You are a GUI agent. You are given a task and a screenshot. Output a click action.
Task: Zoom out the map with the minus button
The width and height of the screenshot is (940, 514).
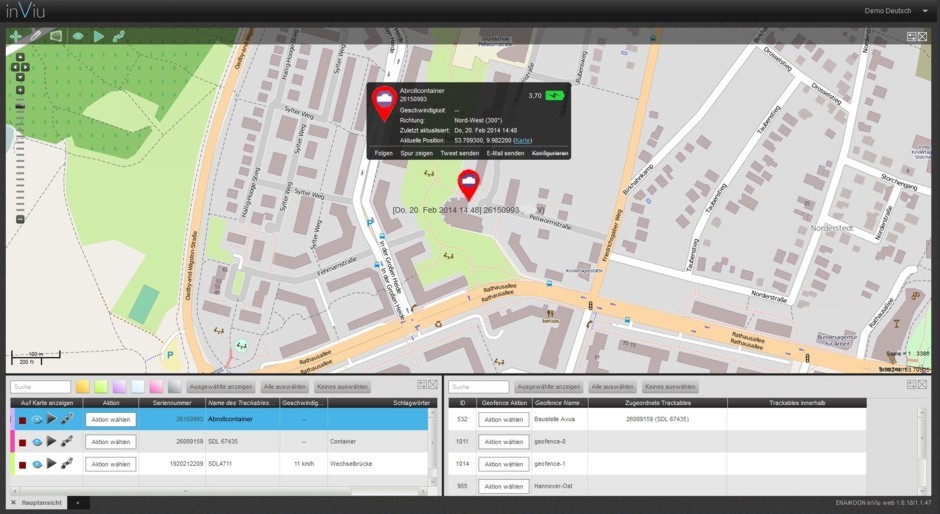pyautogui.click(x=20, y=220)
